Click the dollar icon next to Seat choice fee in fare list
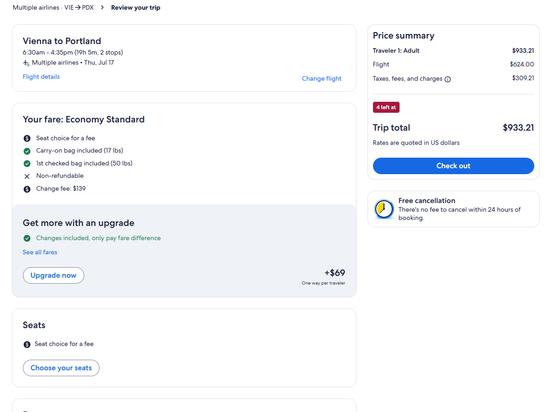559x412 pixels. pyautogui.click(x=27, y=138)
